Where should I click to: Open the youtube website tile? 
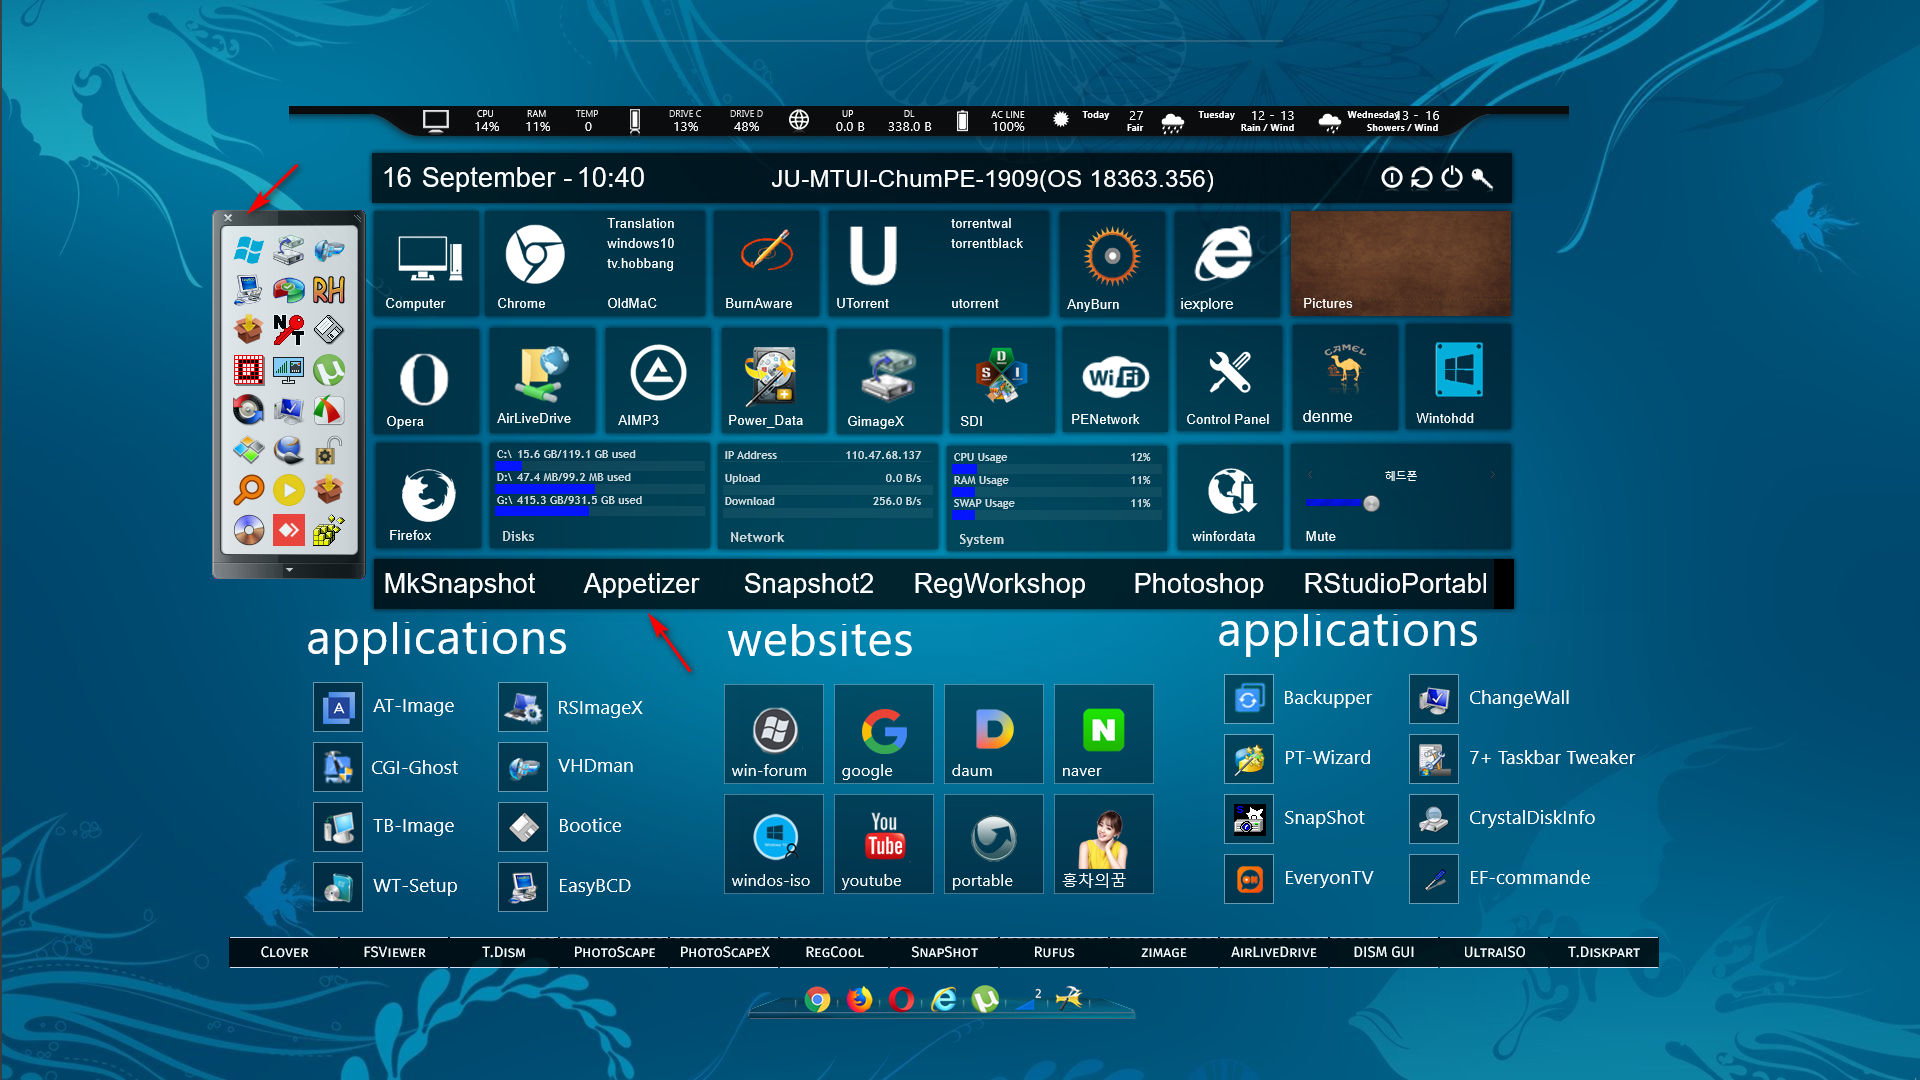click(884, 844)
